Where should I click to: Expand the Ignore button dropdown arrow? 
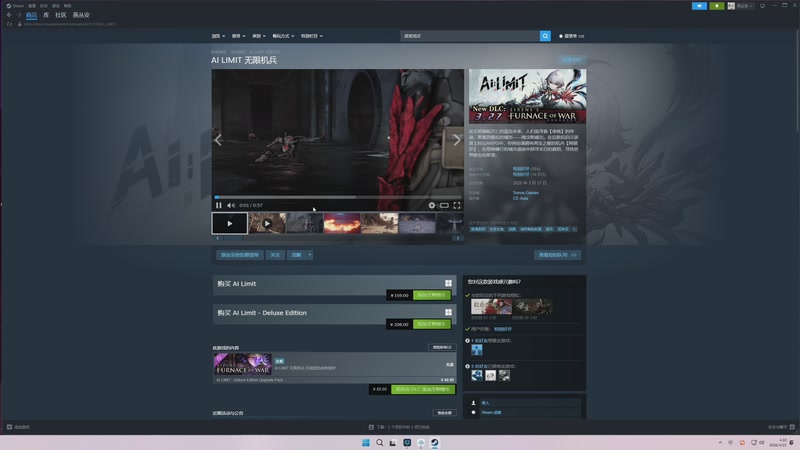(310, 255)
